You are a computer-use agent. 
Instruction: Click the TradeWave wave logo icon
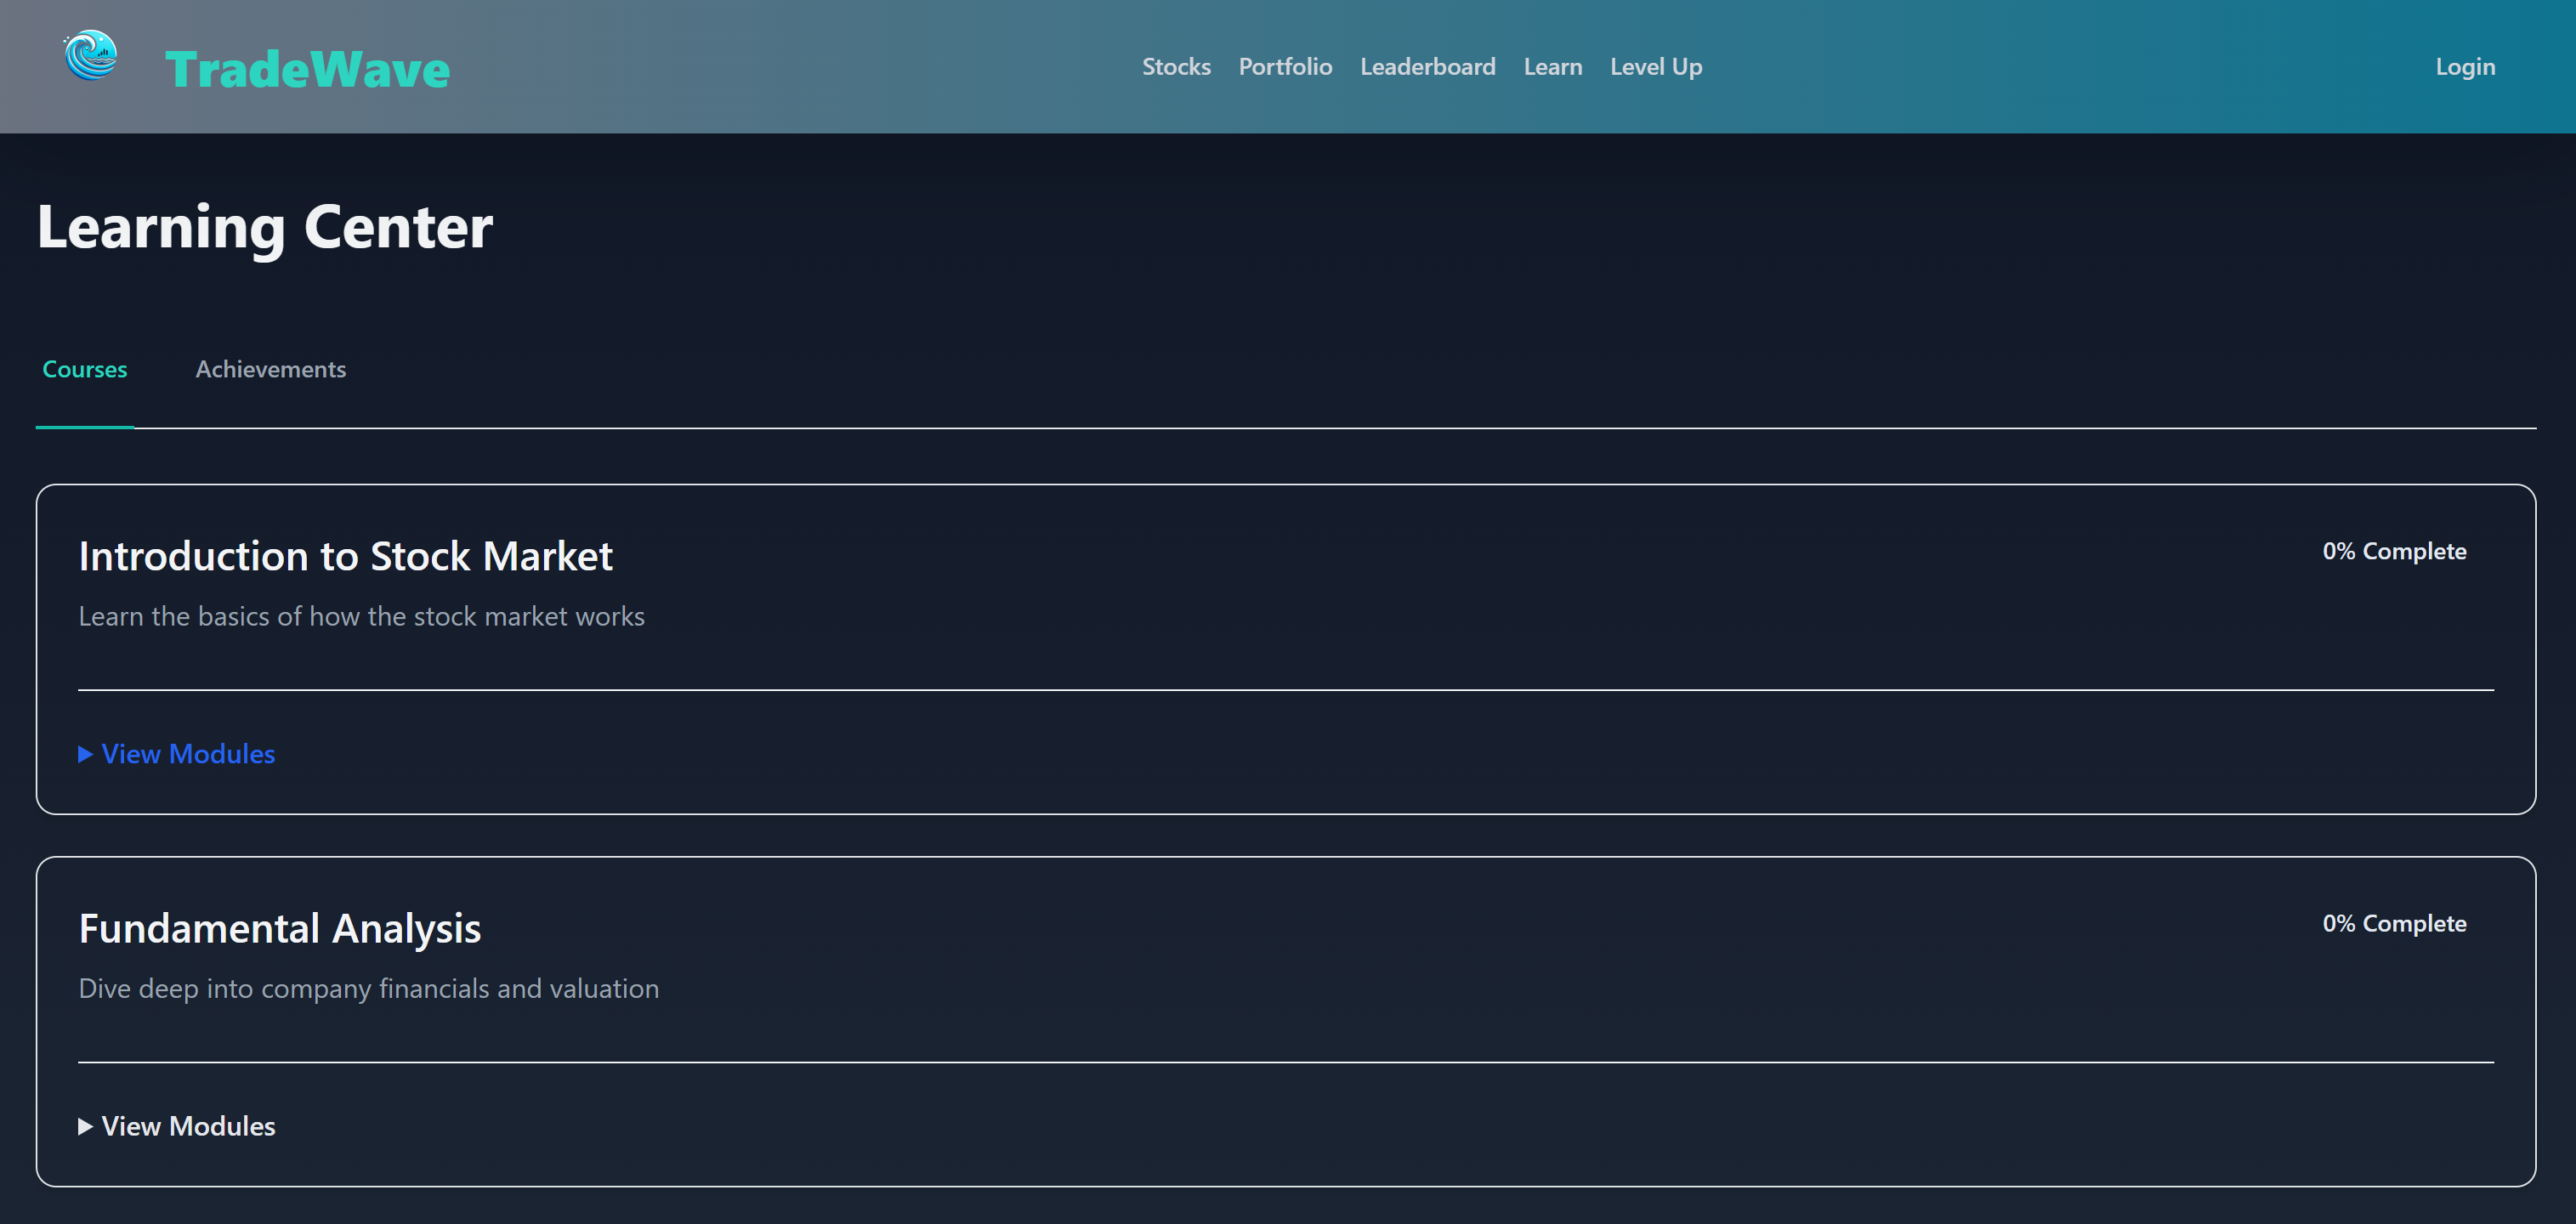91,56
